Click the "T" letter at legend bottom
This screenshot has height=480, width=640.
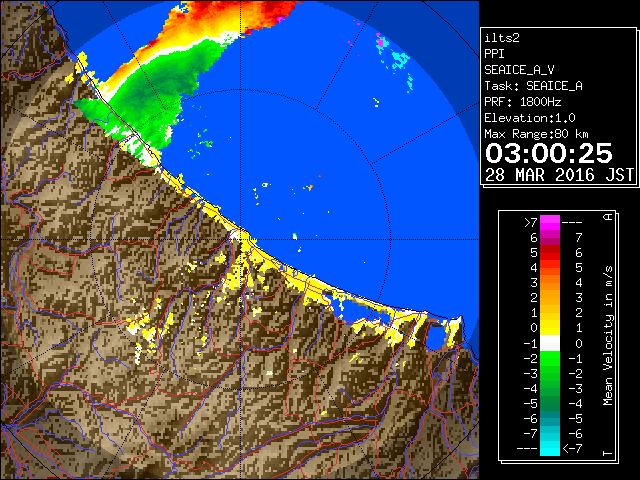[608, 453]
